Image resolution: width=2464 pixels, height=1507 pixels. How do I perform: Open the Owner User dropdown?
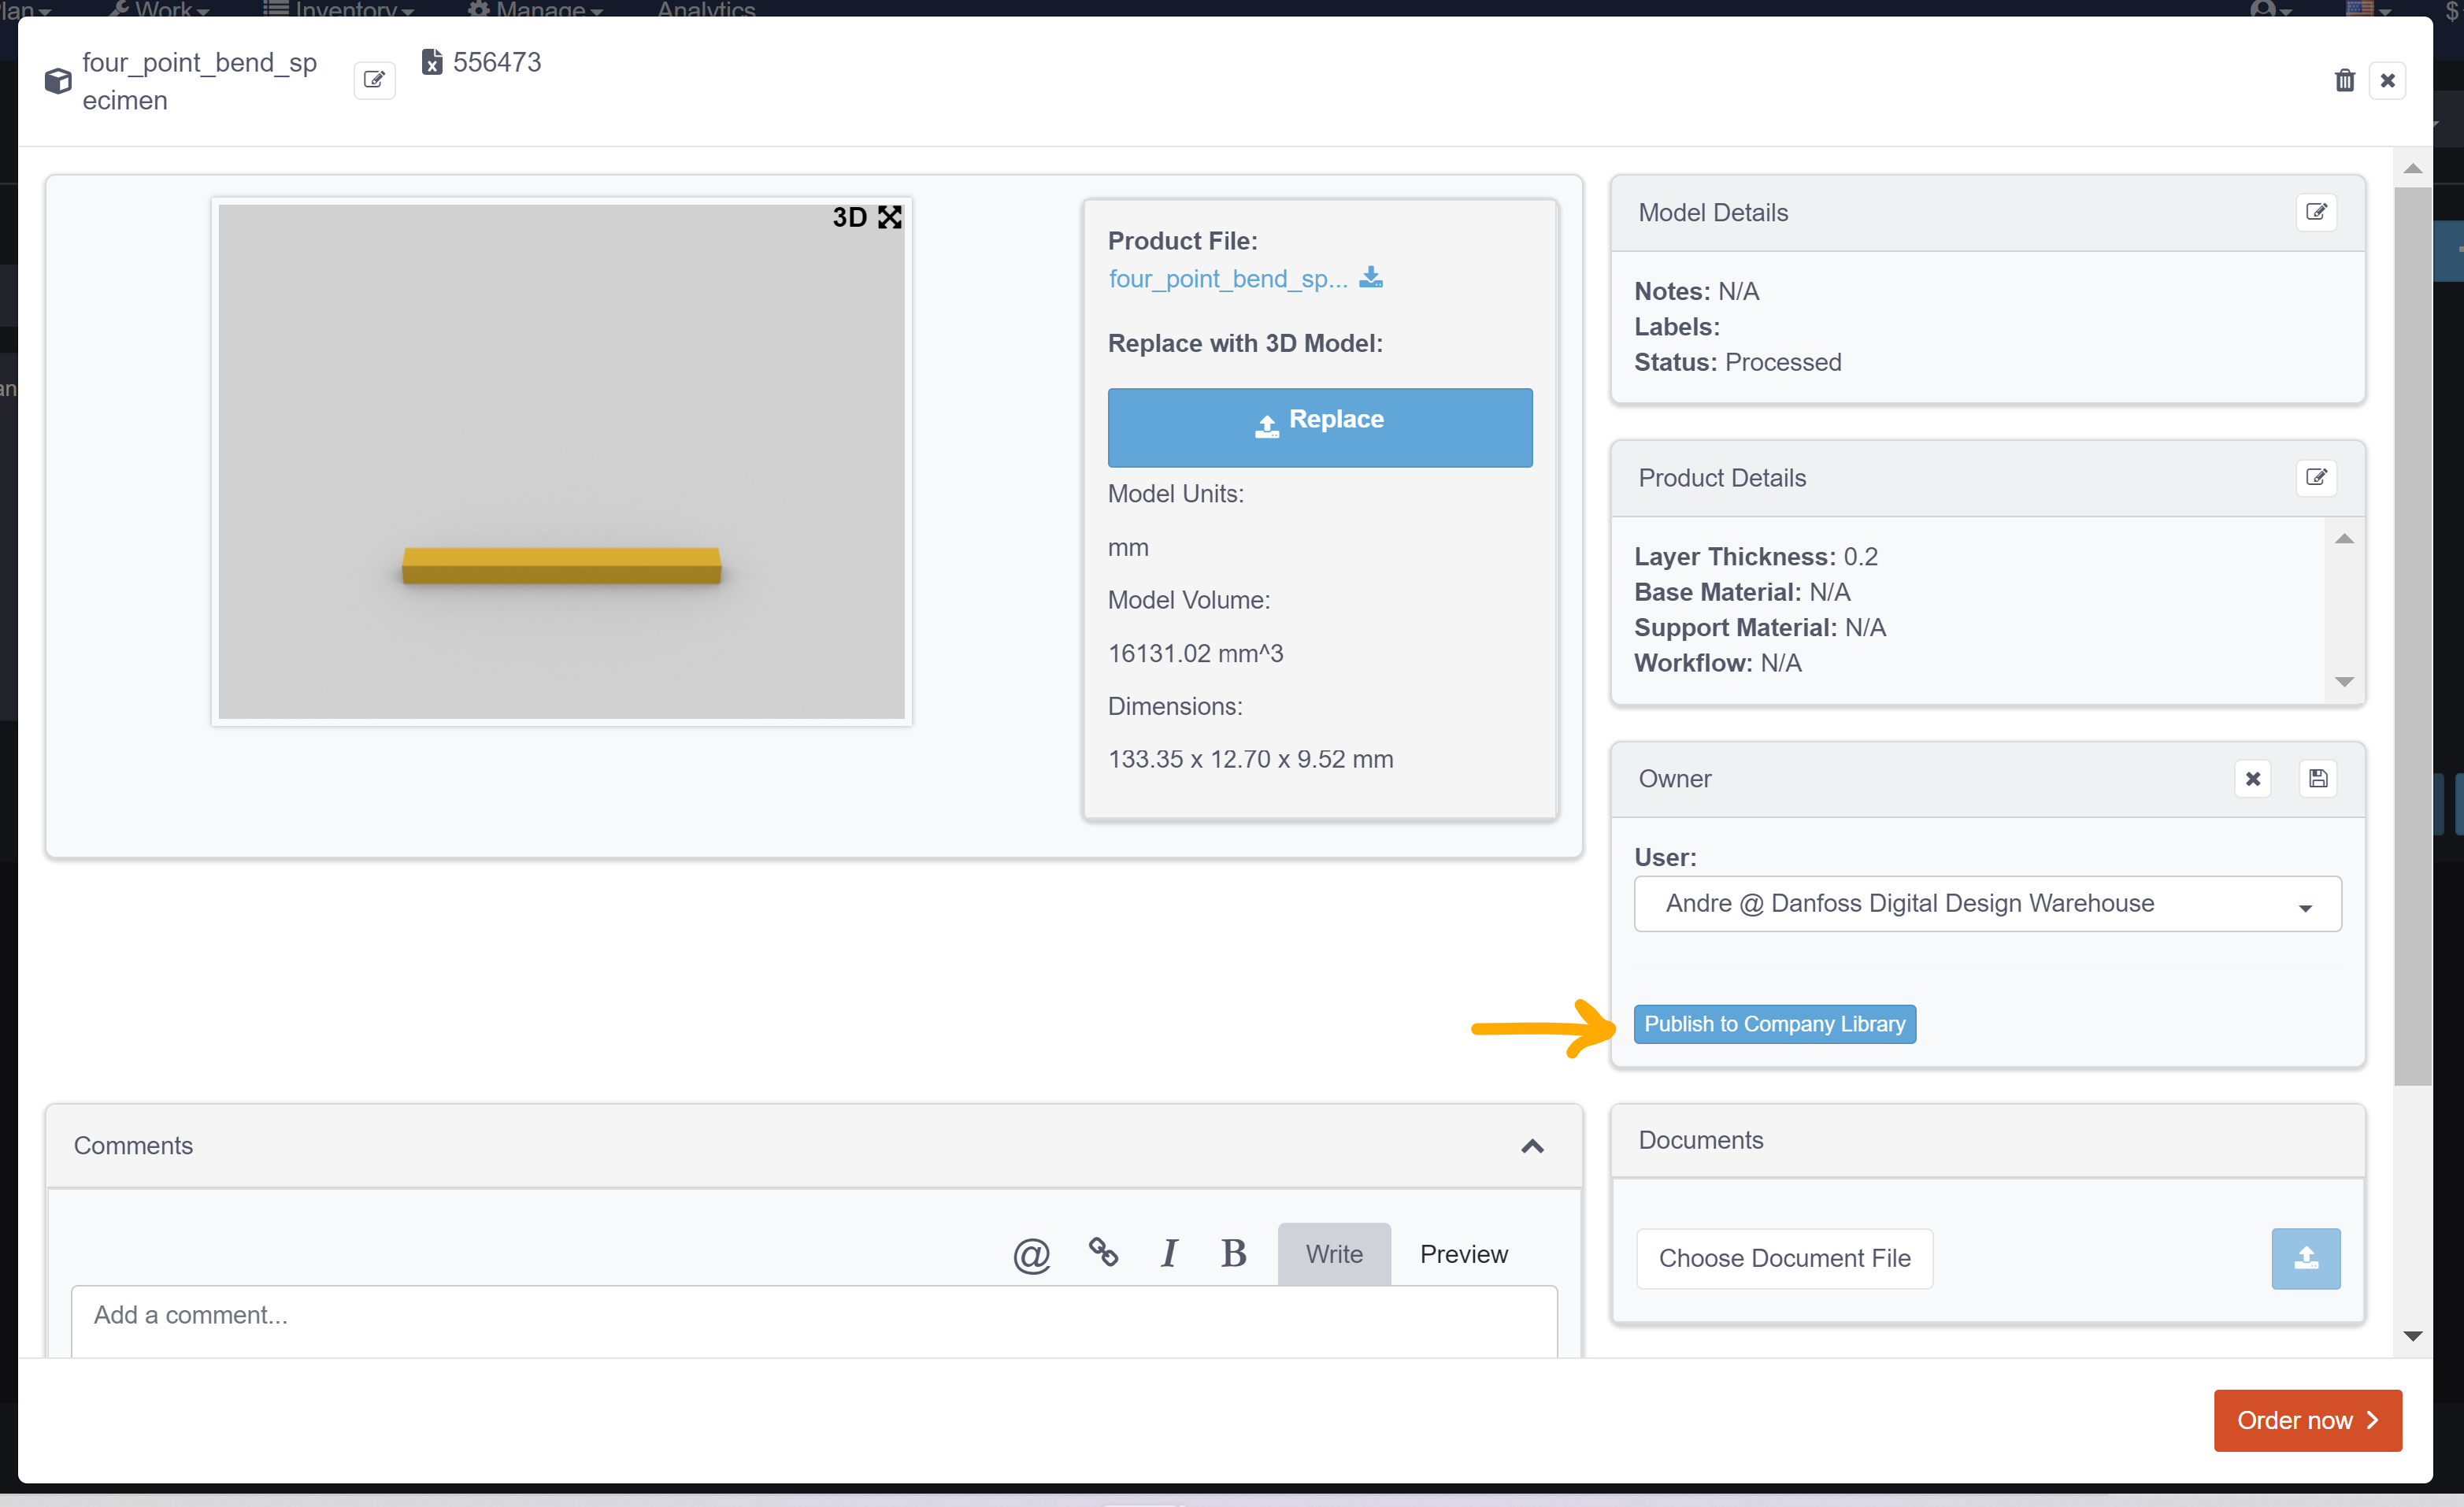point(1987,904)
